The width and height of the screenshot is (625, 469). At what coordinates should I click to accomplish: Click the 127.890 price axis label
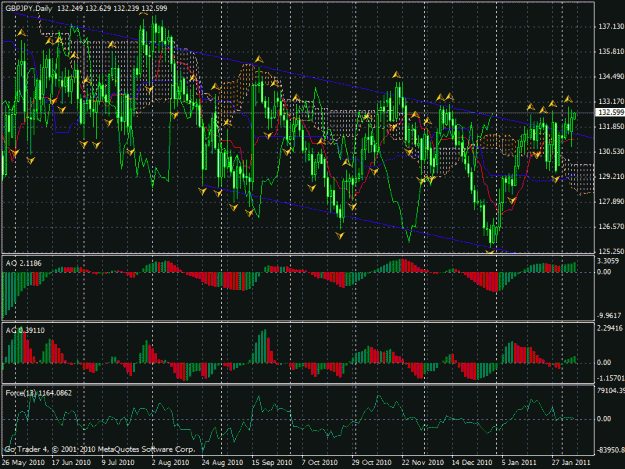[x=611, y=202]
